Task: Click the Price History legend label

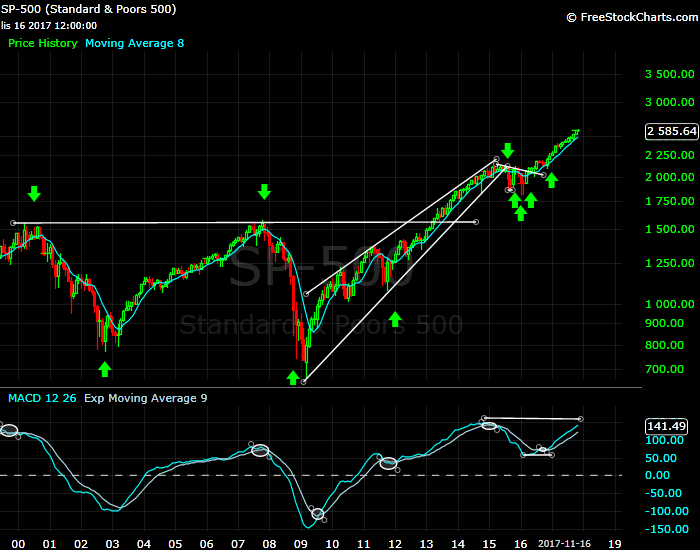Action: [x=42, y=44]
